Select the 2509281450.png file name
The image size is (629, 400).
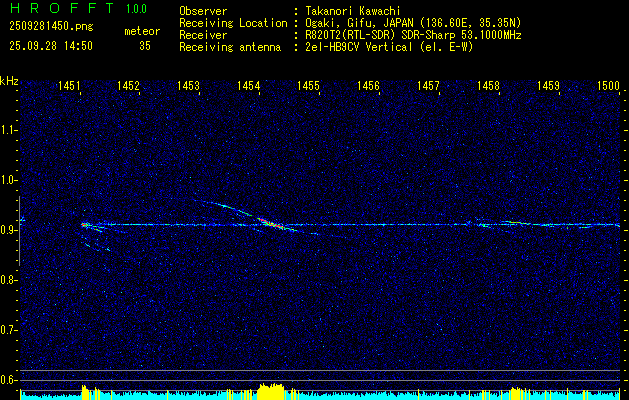pyautogui.click(x=51, y=27)
